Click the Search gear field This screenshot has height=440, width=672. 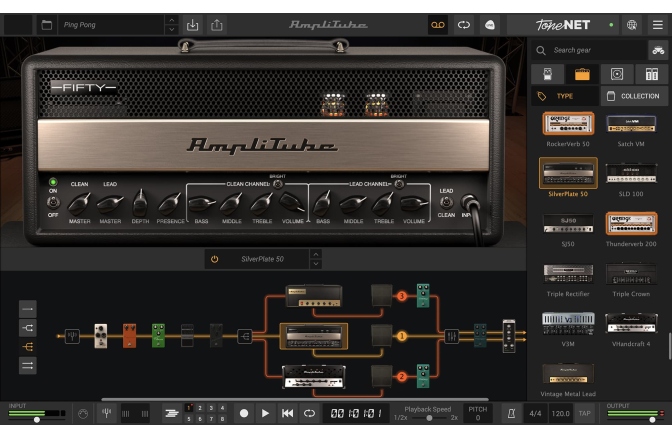click(x=589, y=51)
